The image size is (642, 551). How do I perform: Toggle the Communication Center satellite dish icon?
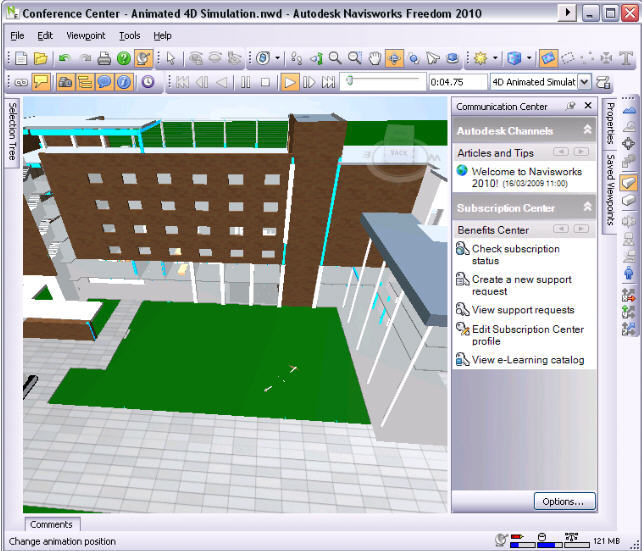(143, 59)
